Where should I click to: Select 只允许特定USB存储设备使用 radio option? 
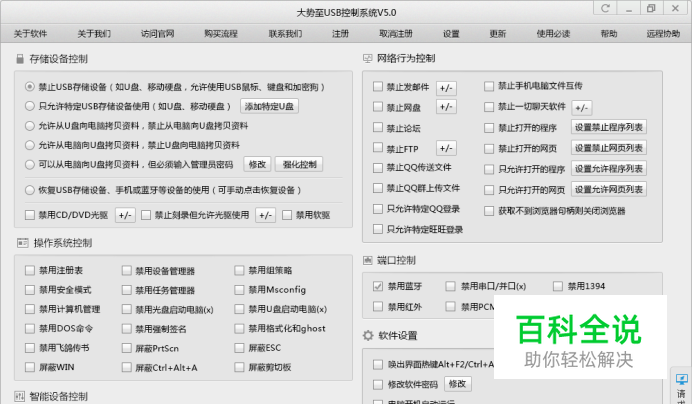[x=30, y=106]
